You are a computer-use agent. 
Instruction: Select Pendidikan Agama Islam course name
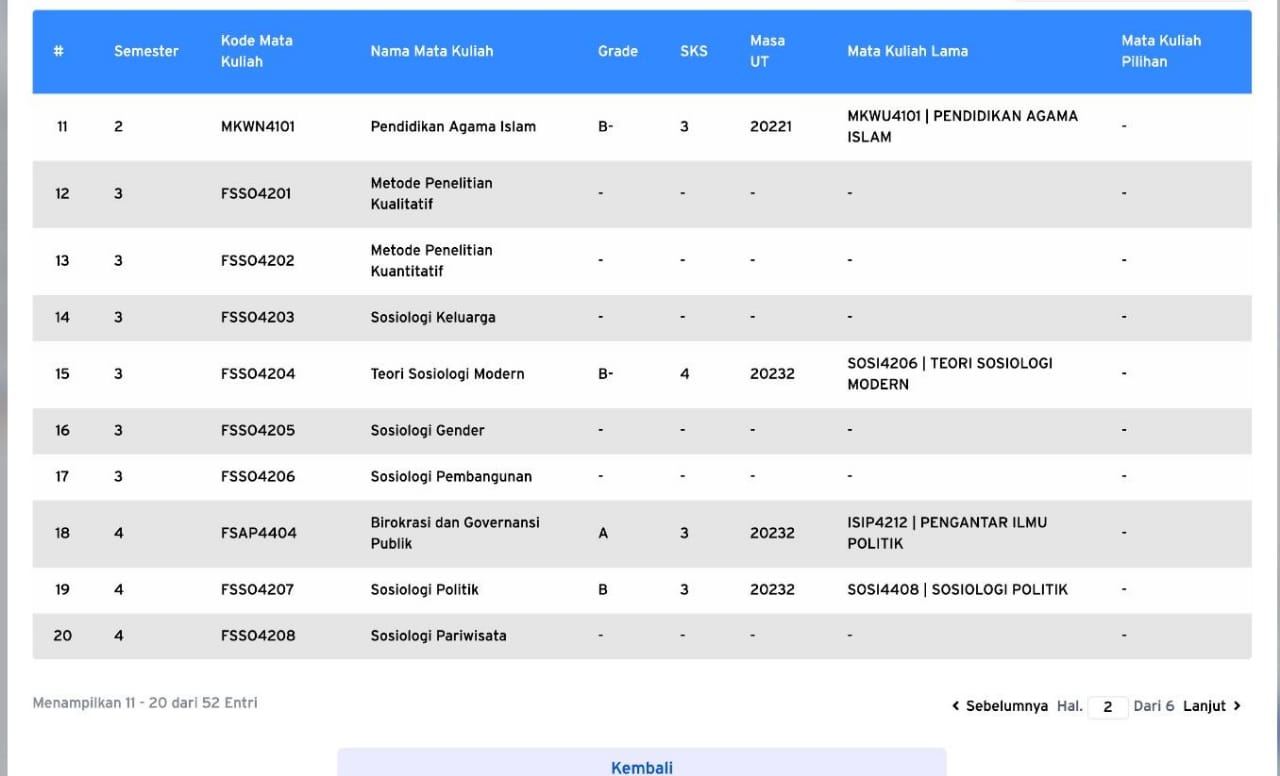453,127
